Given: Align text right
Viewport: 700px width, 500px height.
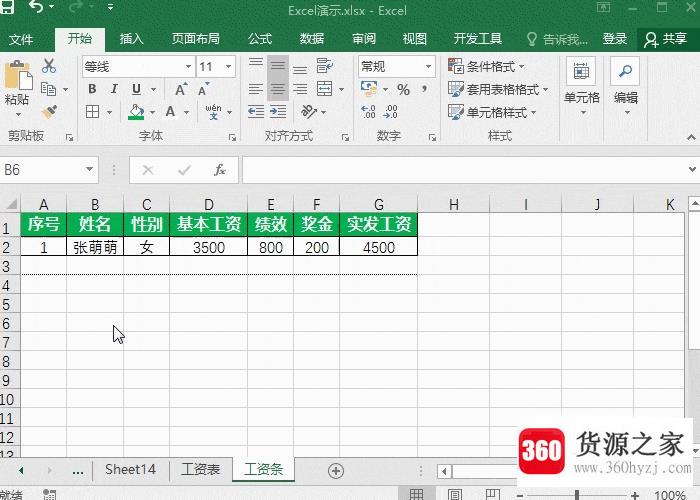Looking at the screenshot, I should click(x=300, y=89).
